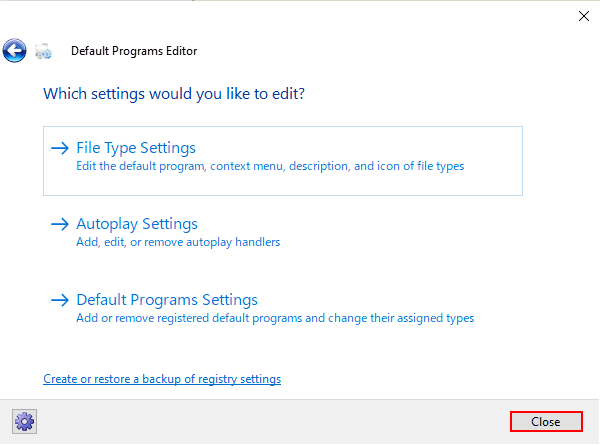Open Autoplay Settings
Image resolution: width=600 pixels, height=445 pixels.
tap(137, 224)
